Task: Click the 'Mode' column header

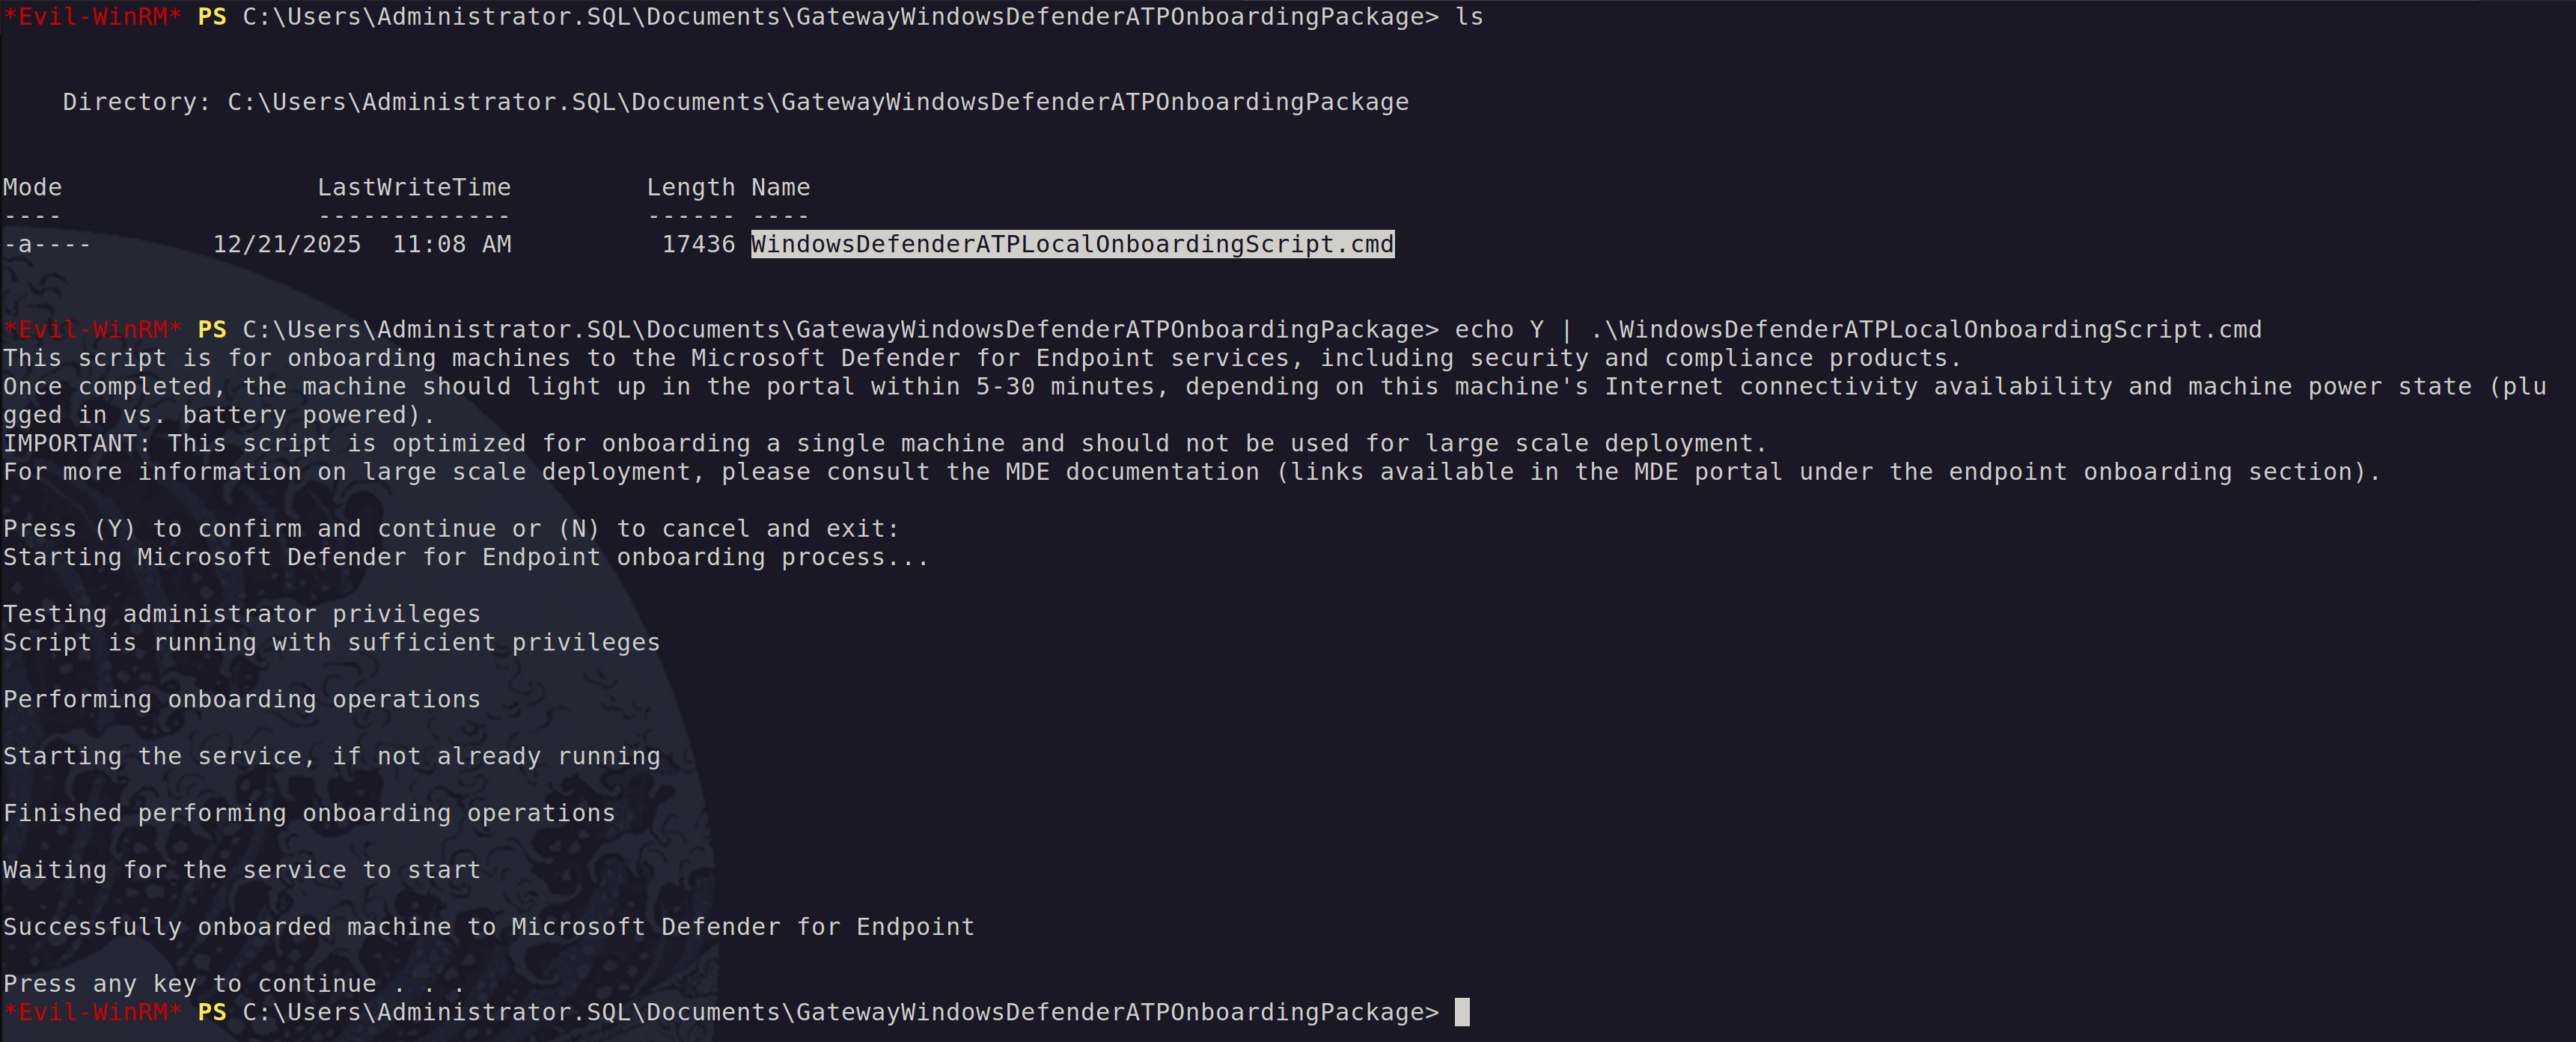Action: click(32, 187)
